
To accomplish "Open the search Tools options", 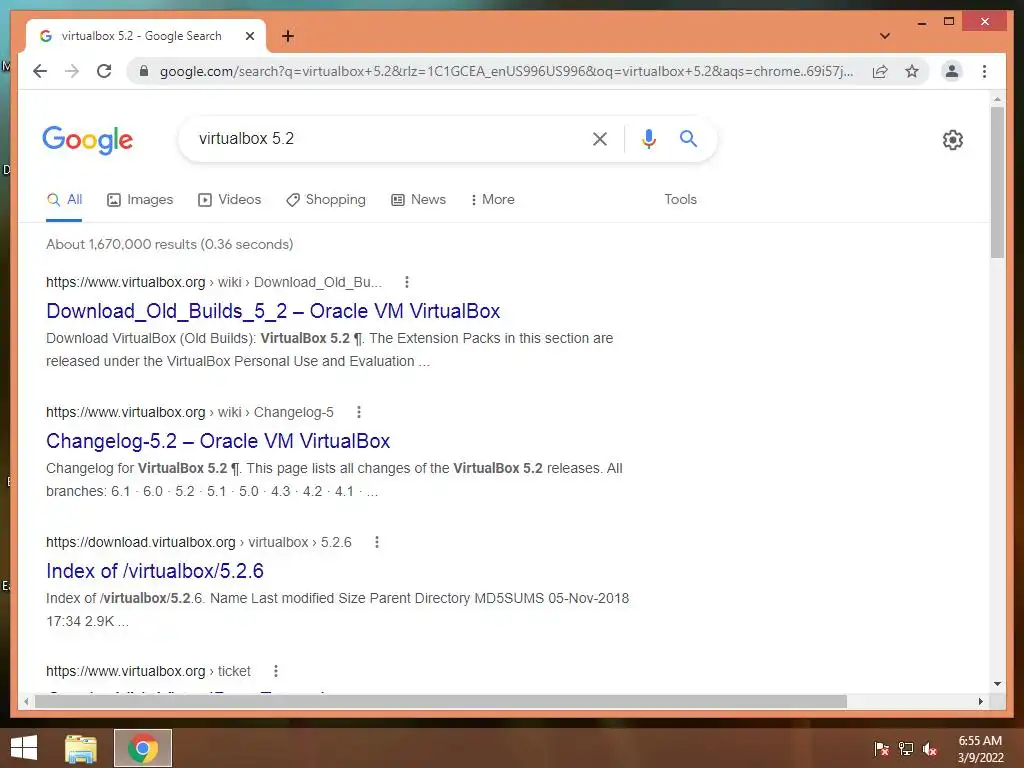I will (680, 200).
